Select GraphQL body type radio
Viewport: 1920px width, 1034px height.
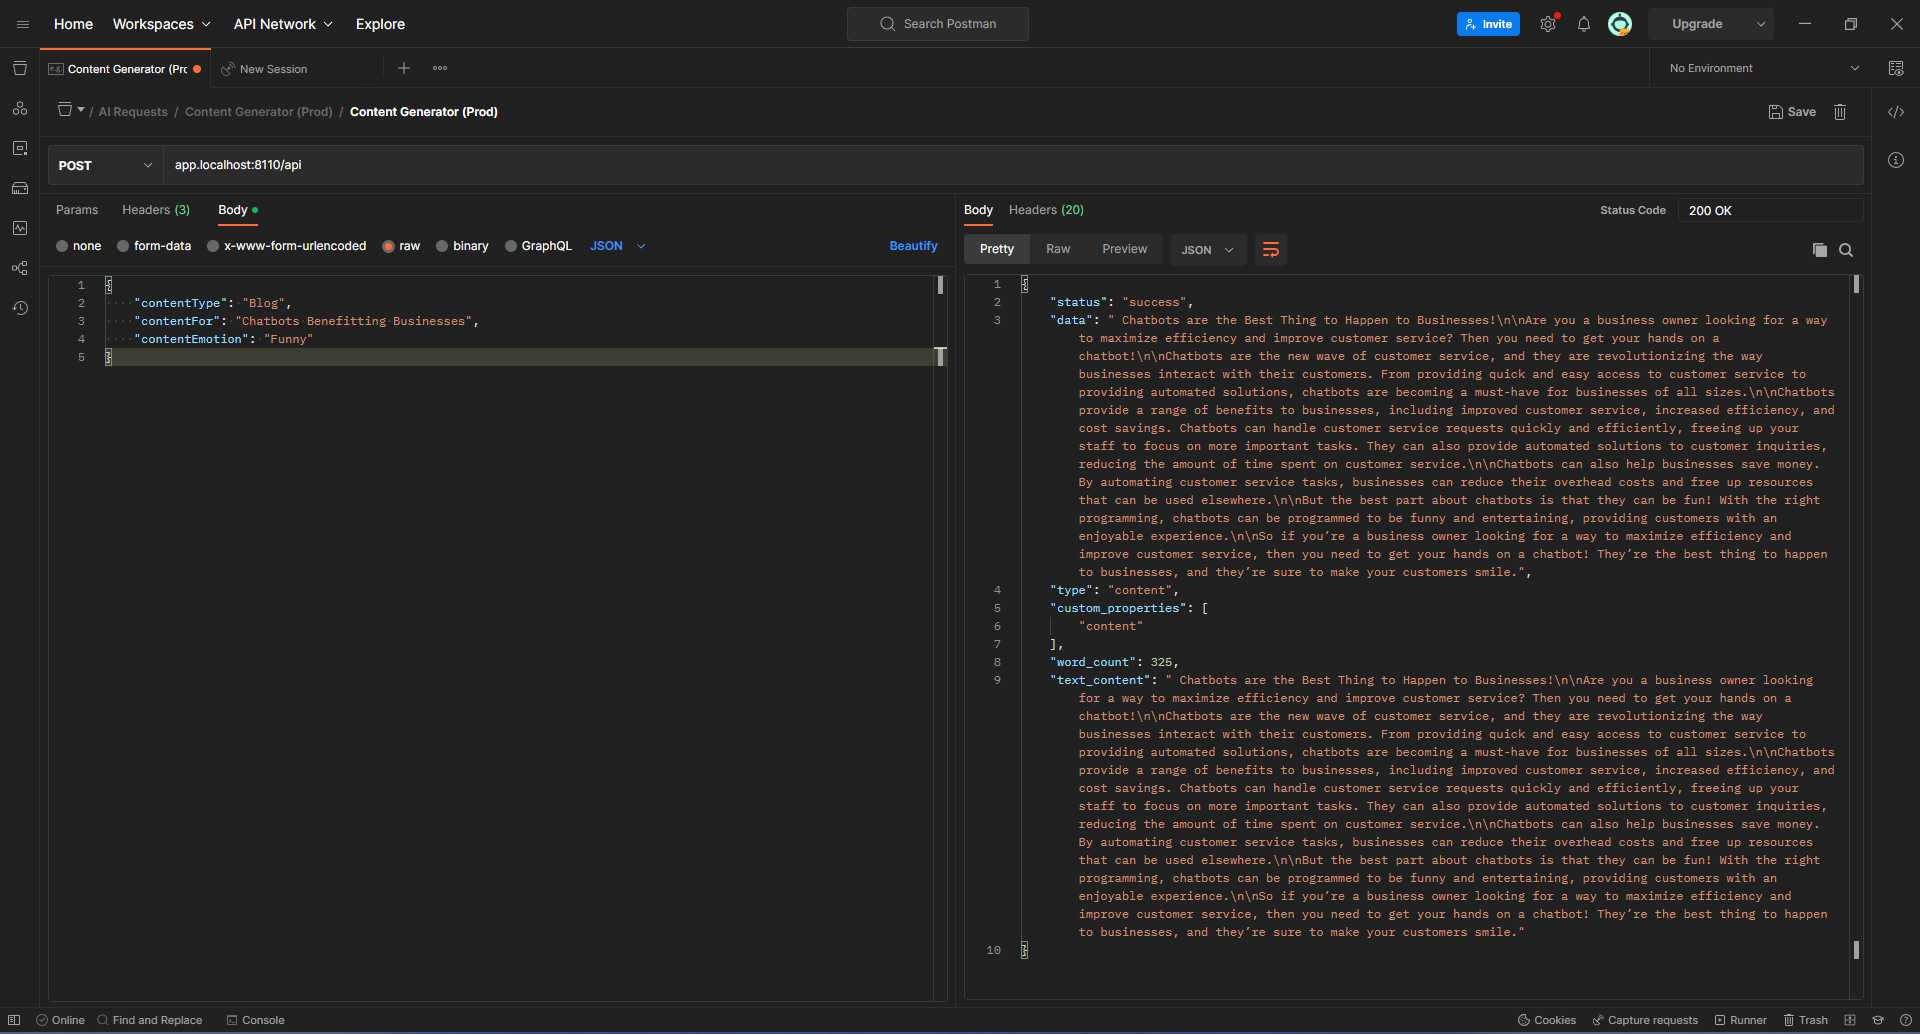511,246
